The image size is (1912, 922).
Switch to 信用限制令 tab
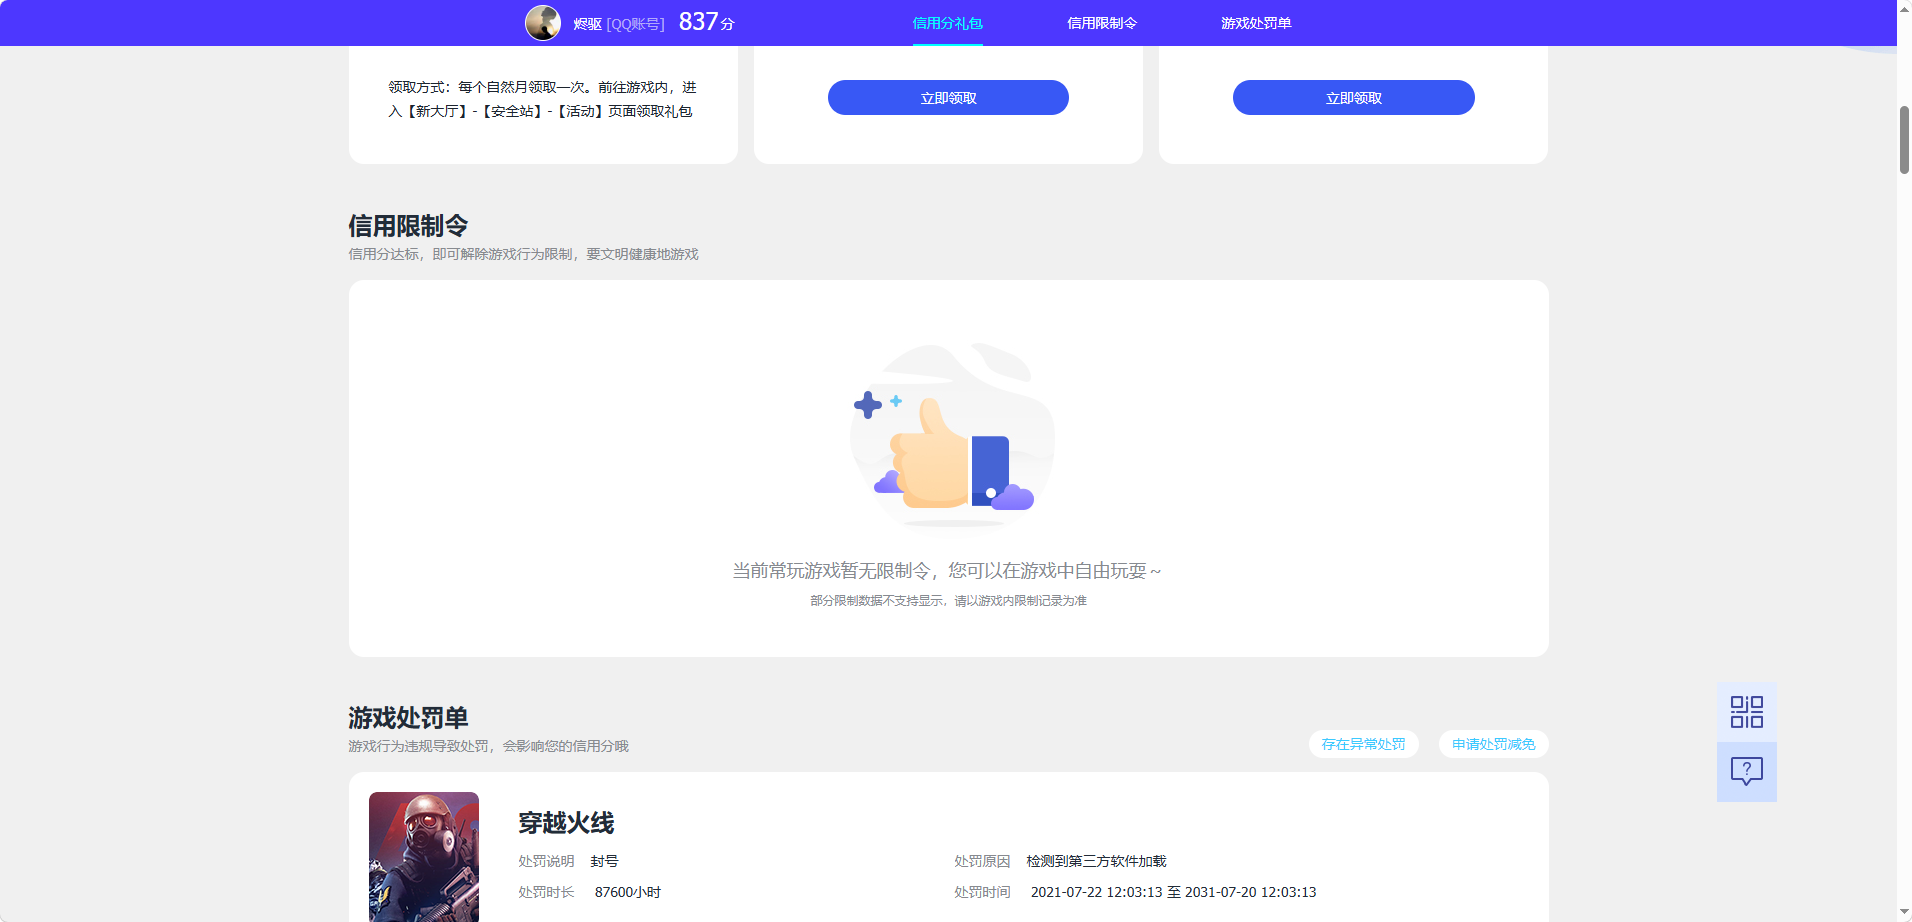(x=1101, y=23)
